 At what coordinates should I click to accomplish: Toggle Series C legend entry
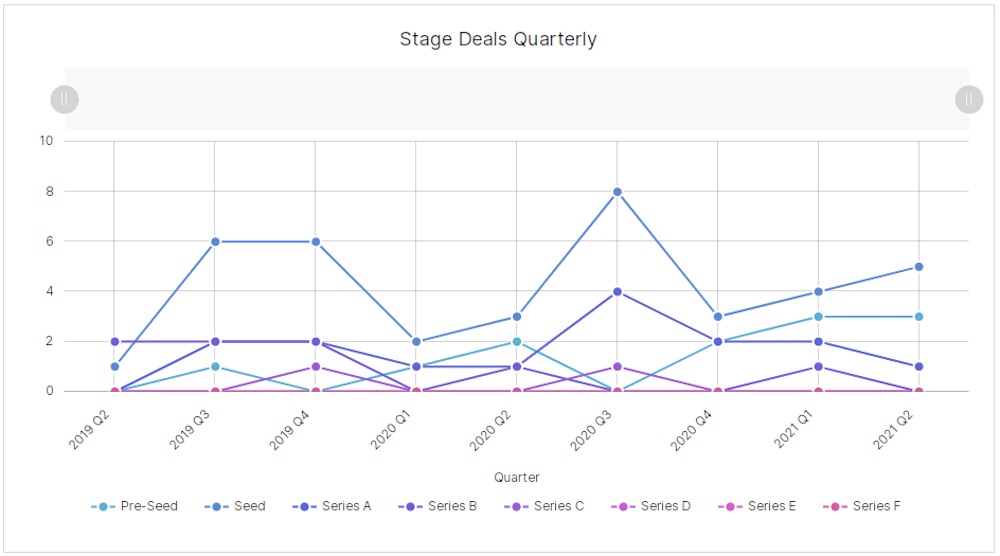pyautogui.click(x=545, y=506)
